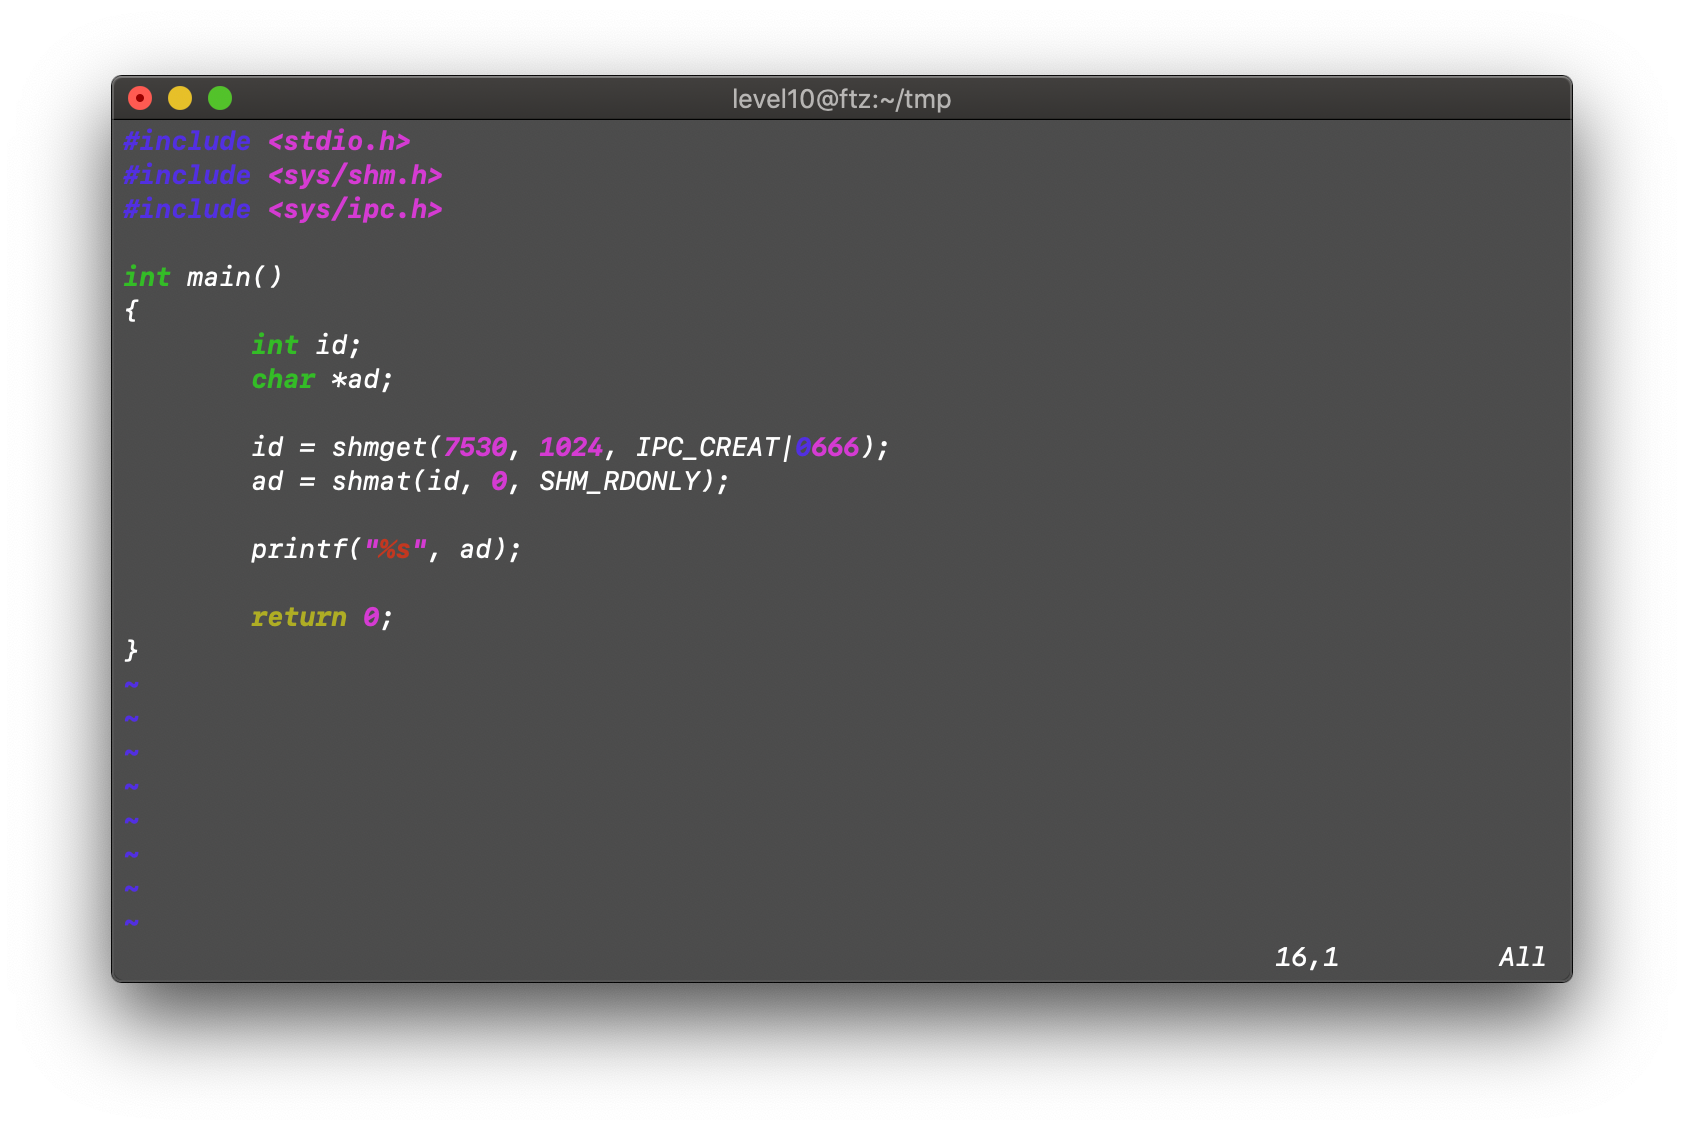This screenshot has height=1130, width=1684.
Task: Click the char keyword
Action: (283, 379)
